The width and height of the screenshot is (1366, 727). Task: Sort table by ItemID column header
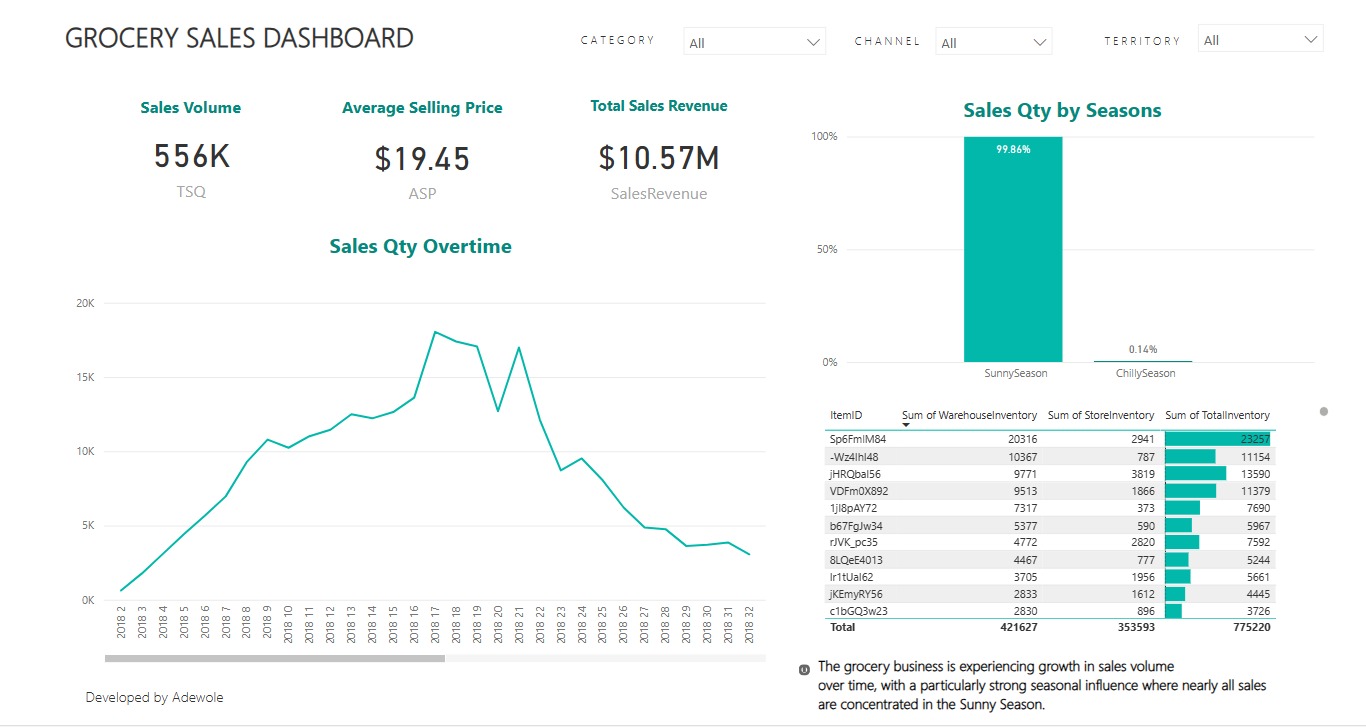click(846, 415)
